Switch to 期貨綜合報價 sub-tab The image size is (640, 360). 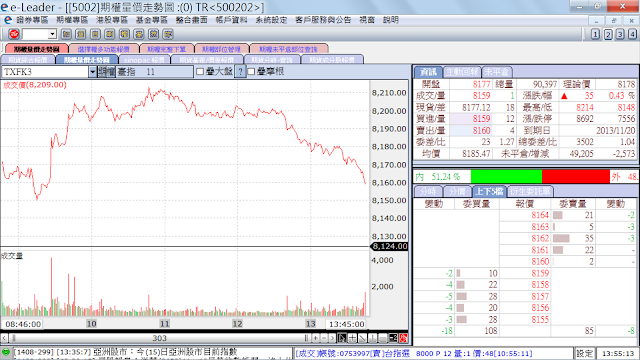[x=28, y=60]
